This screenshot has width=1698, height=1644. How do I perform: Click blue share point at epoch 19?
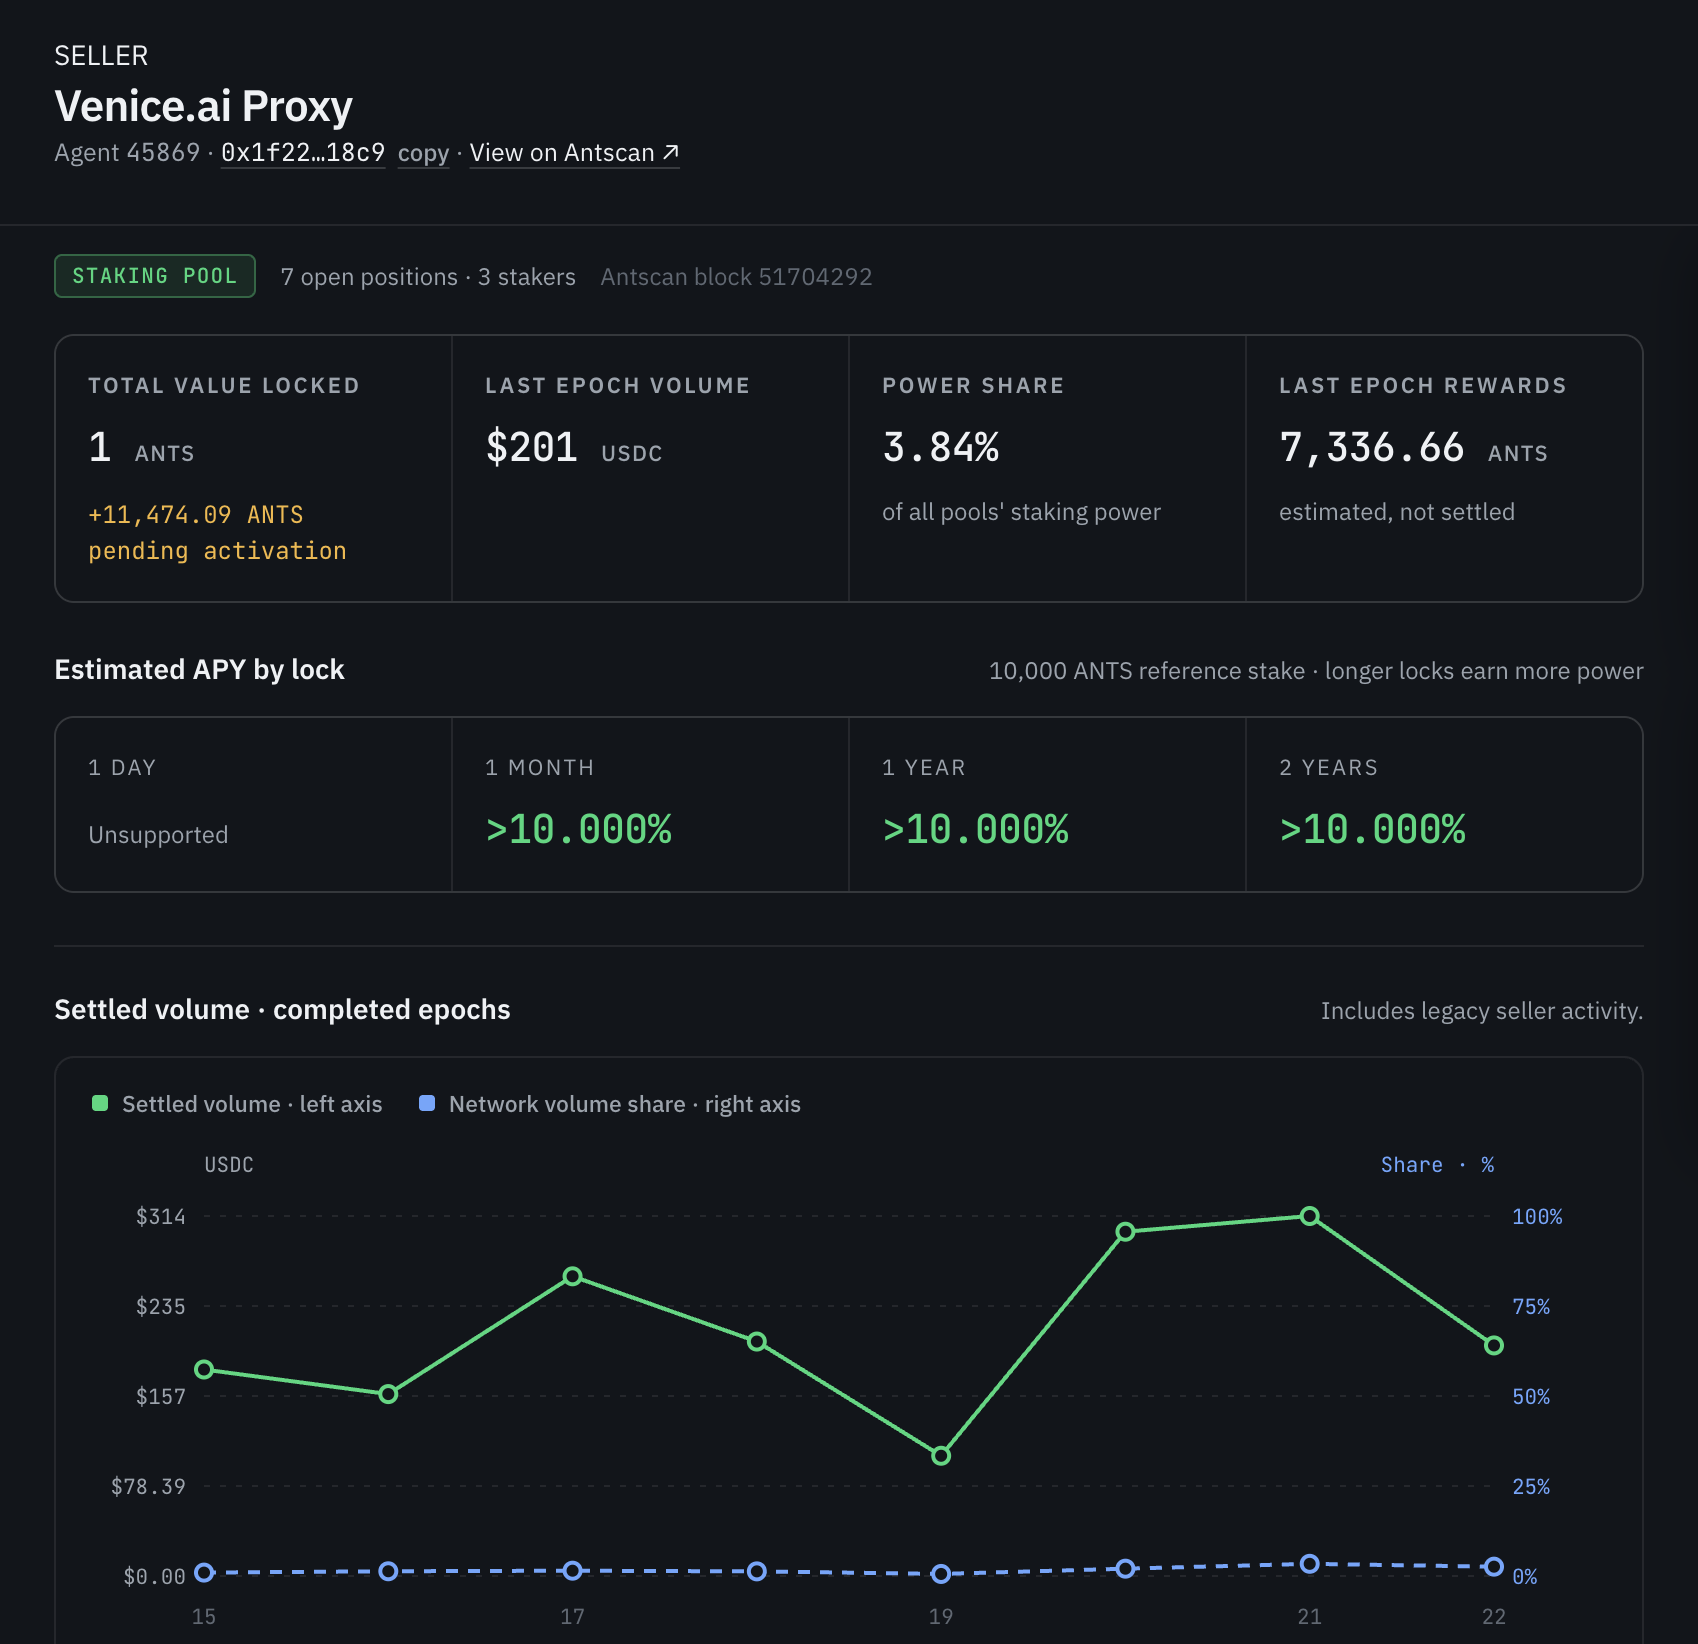point(941,1574)
